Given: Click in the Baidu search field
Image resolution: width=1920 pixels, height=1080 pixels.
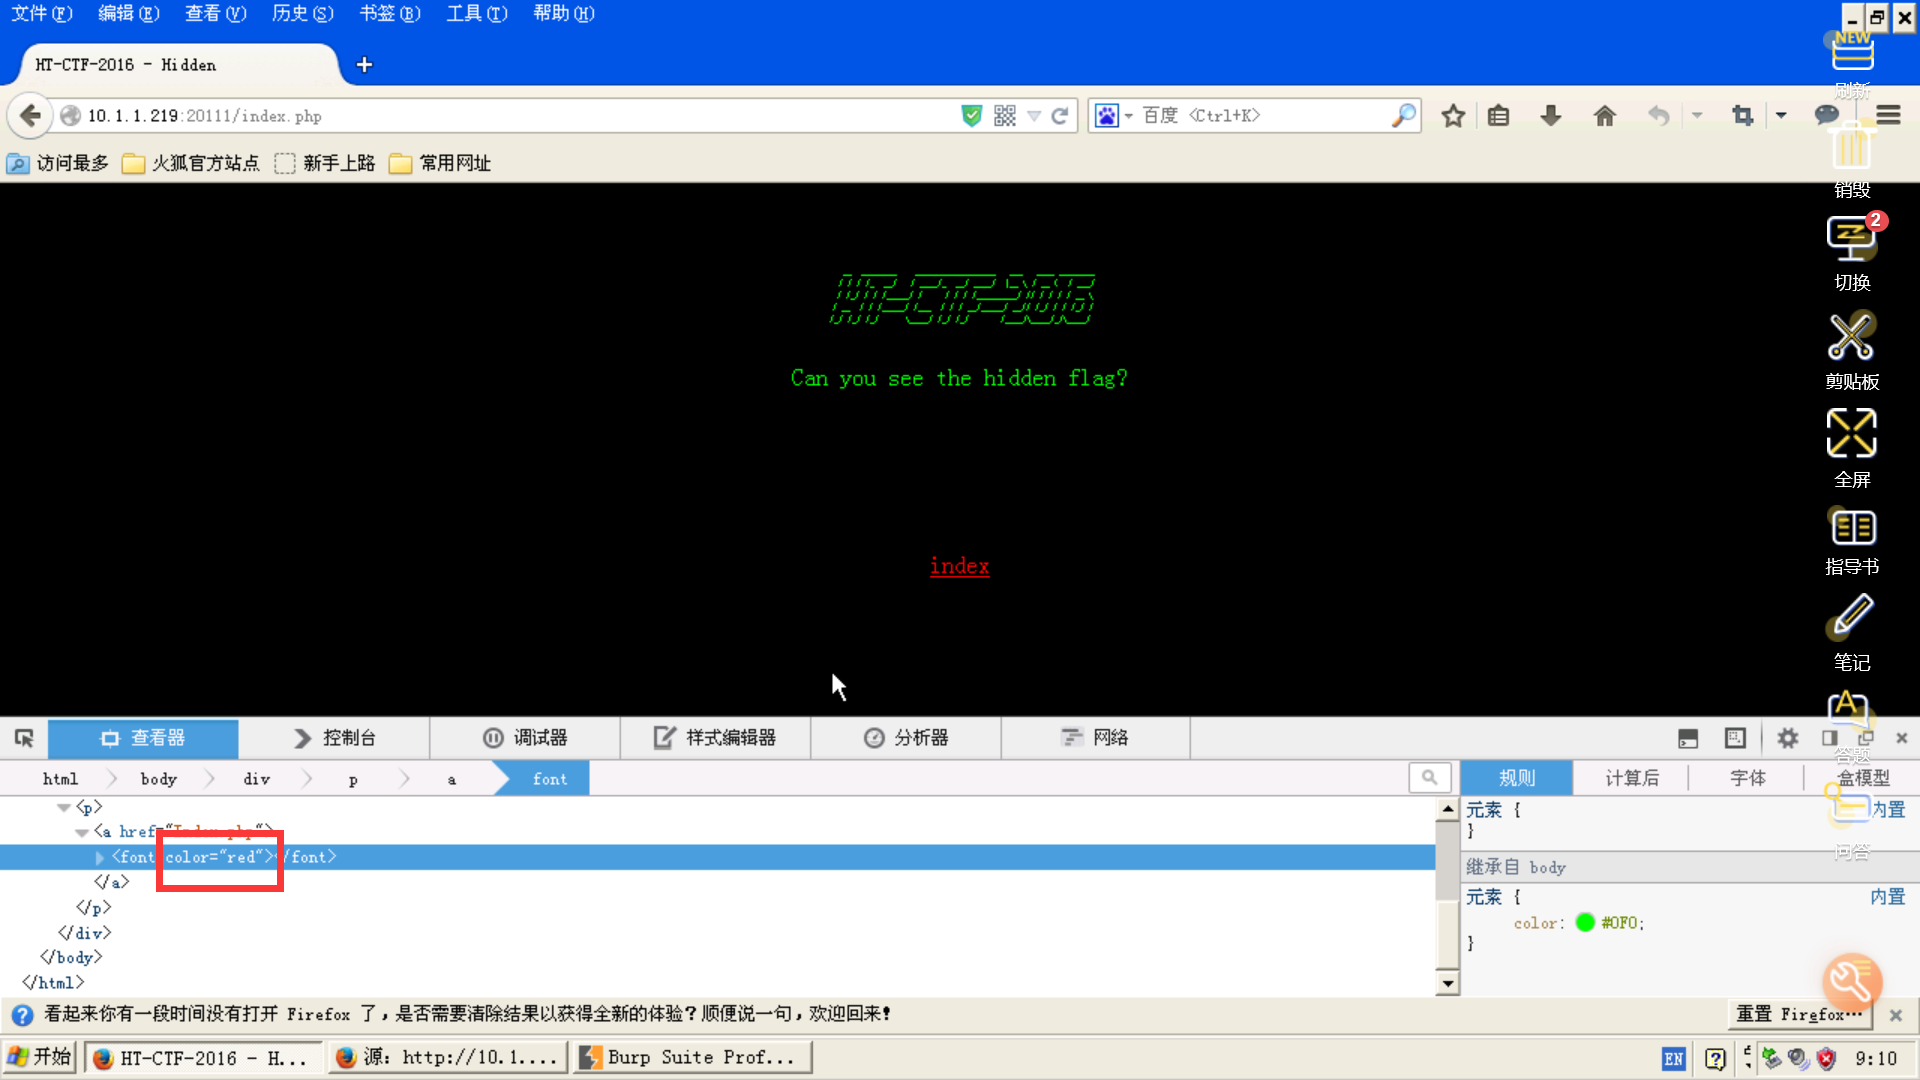Looking at the screenshot, I should click(x=1260, y=116).
